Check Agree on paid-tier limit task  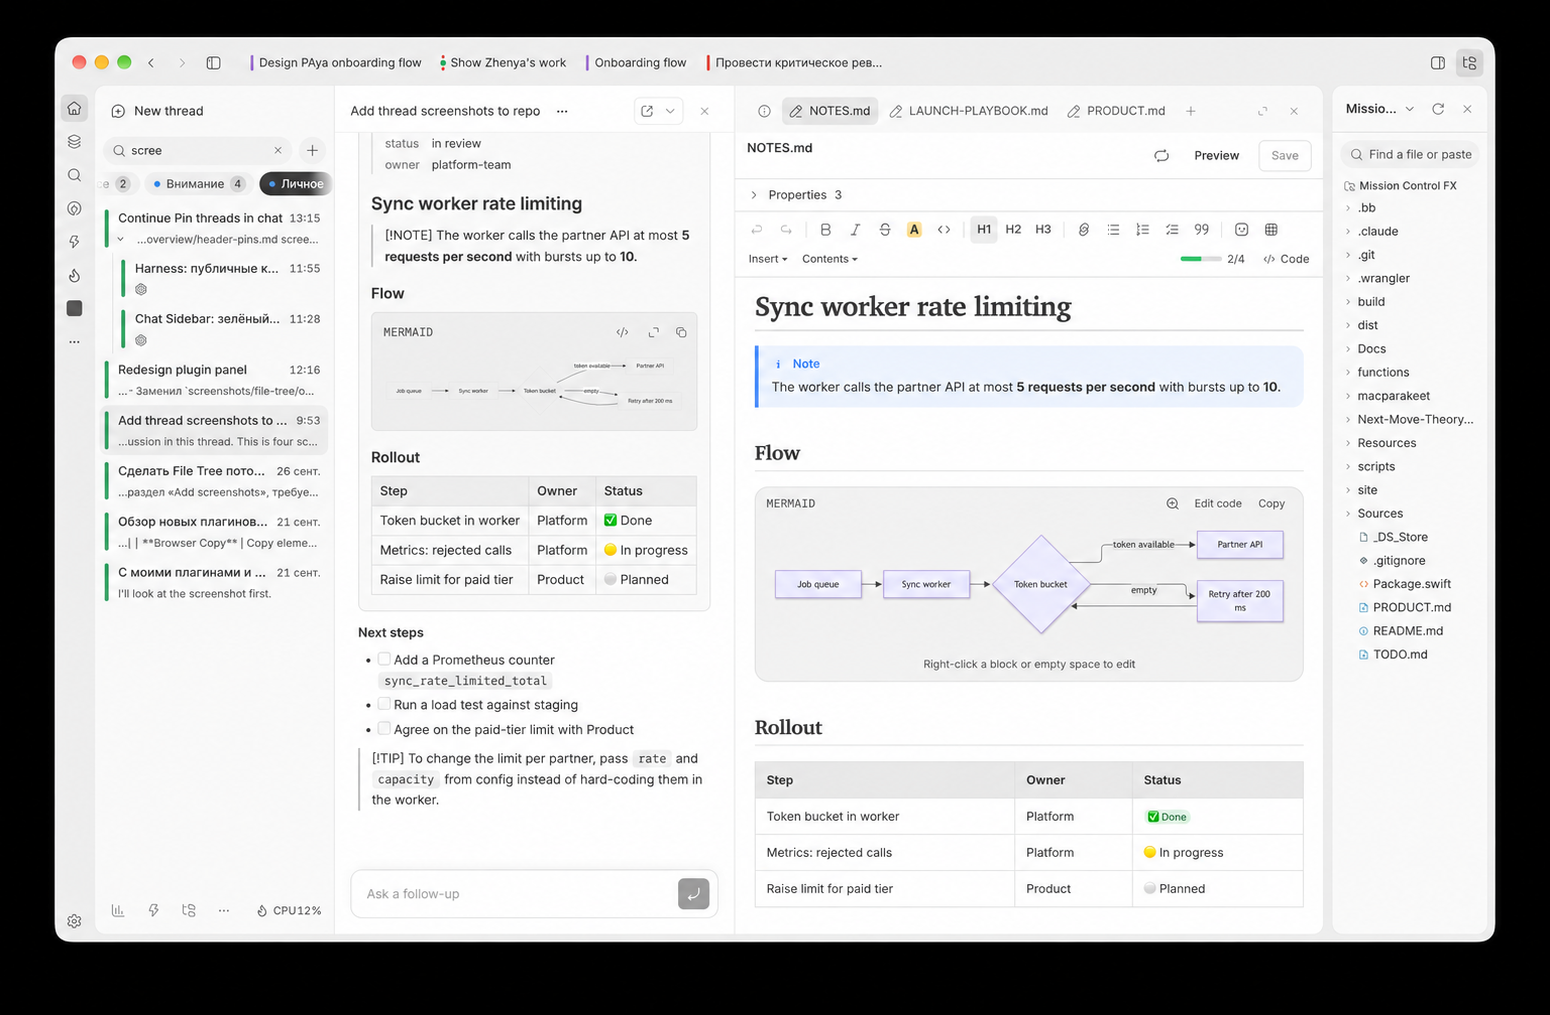[x=384, y=729]
